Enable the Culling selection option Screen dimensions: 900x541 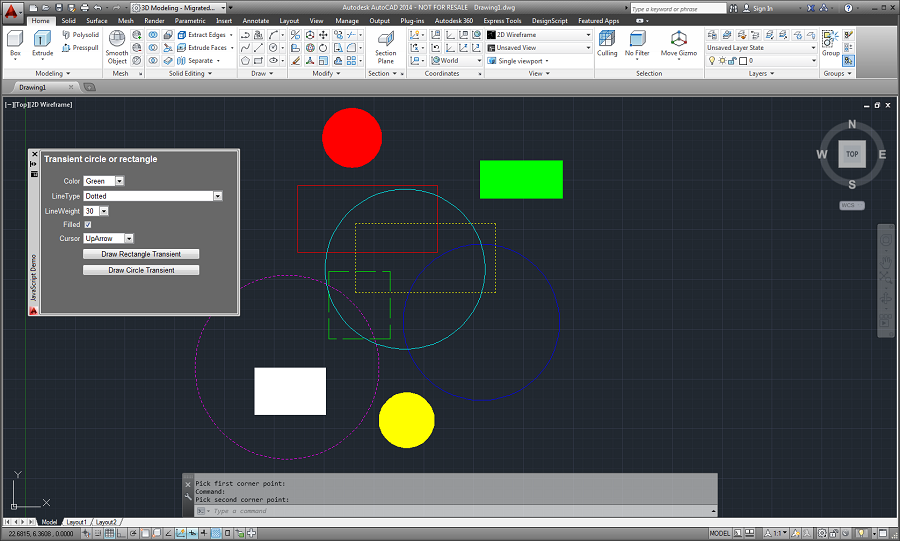click(x=607, y=44)
